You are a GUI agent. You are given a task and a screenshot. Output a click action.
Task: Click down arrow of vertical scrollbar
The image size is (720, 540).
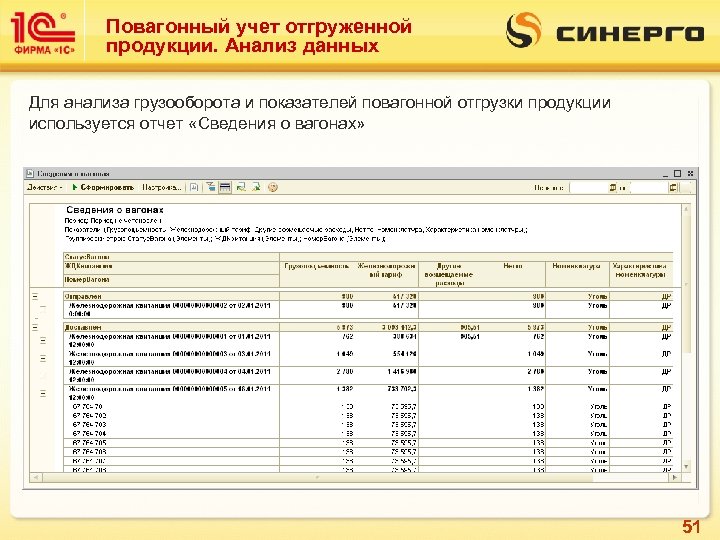click(x=686, y=467)
